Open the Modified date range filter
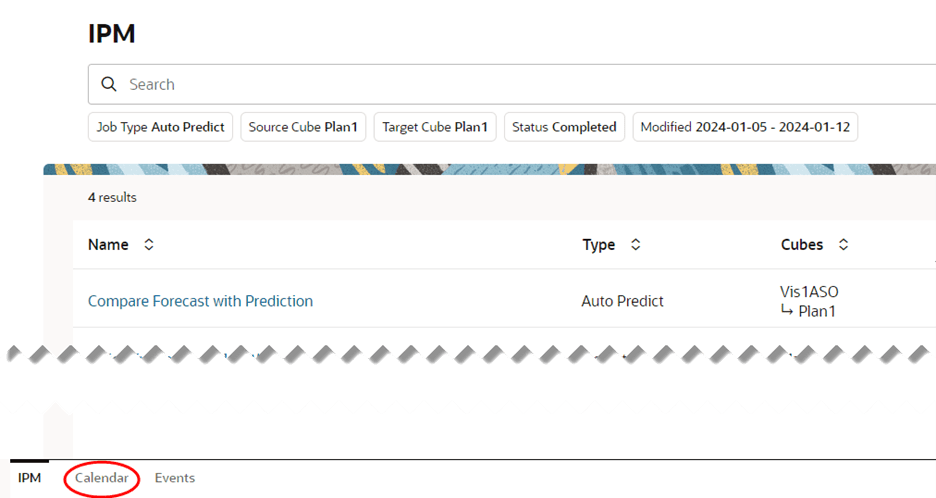This screenshot has width=936, height=498. pos(745,127)
